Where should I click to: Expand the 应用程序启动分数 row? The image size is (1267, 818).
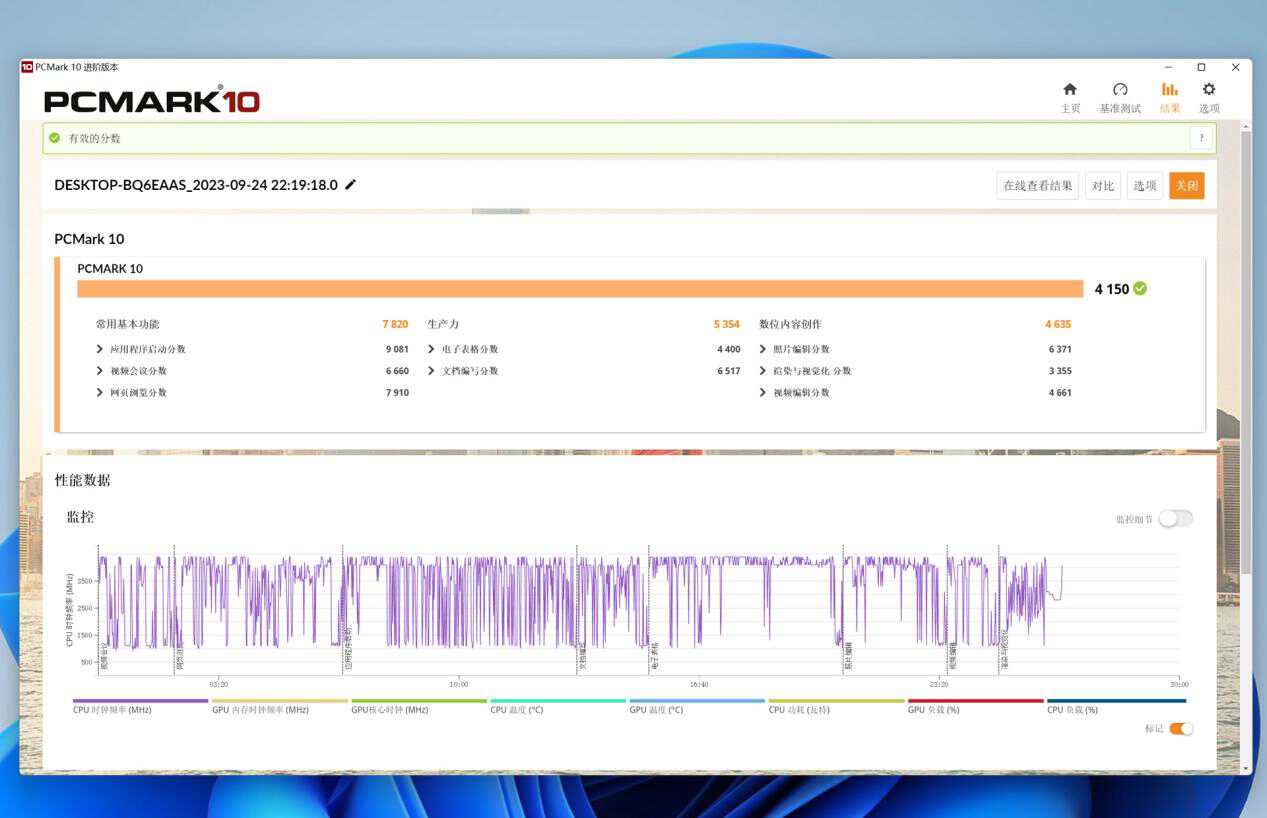[x=100, y=349]
